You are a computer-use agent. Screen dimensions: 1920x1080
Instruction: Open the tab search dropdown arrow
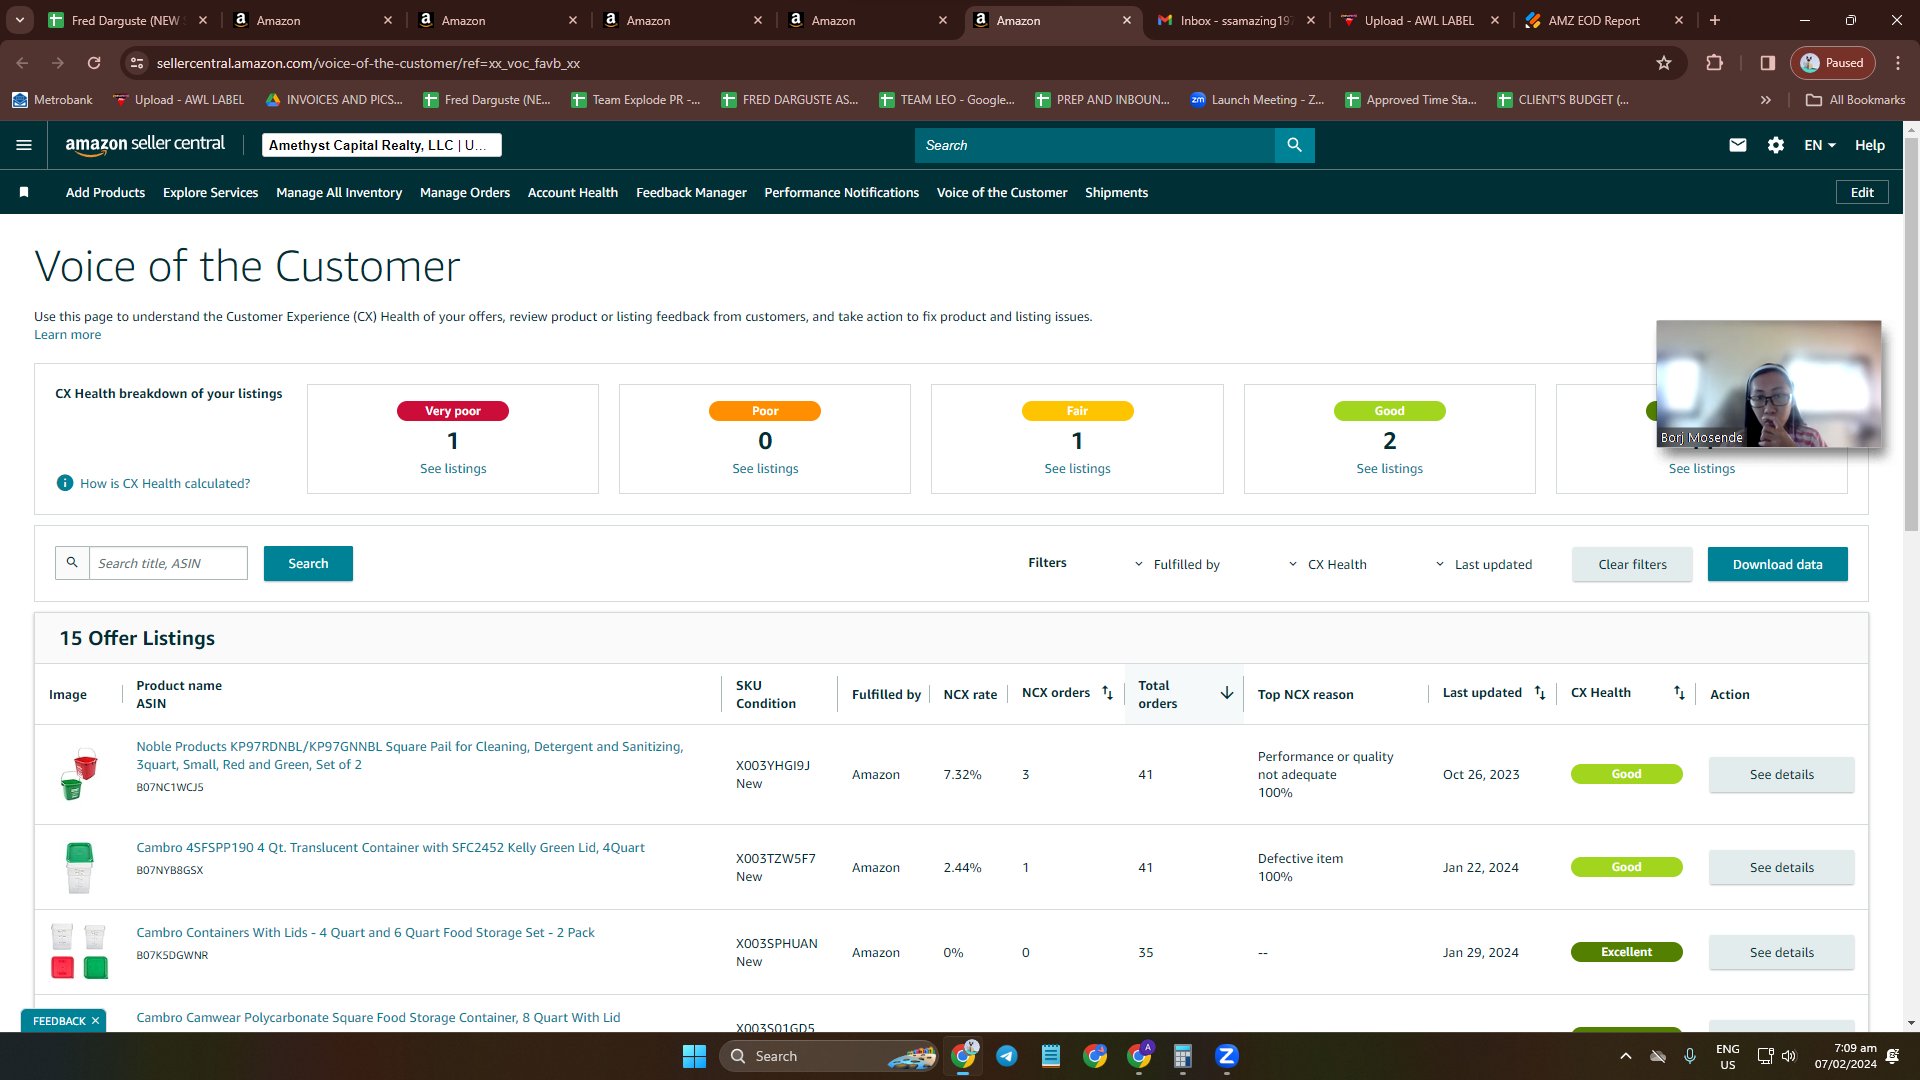coord(20,20)
